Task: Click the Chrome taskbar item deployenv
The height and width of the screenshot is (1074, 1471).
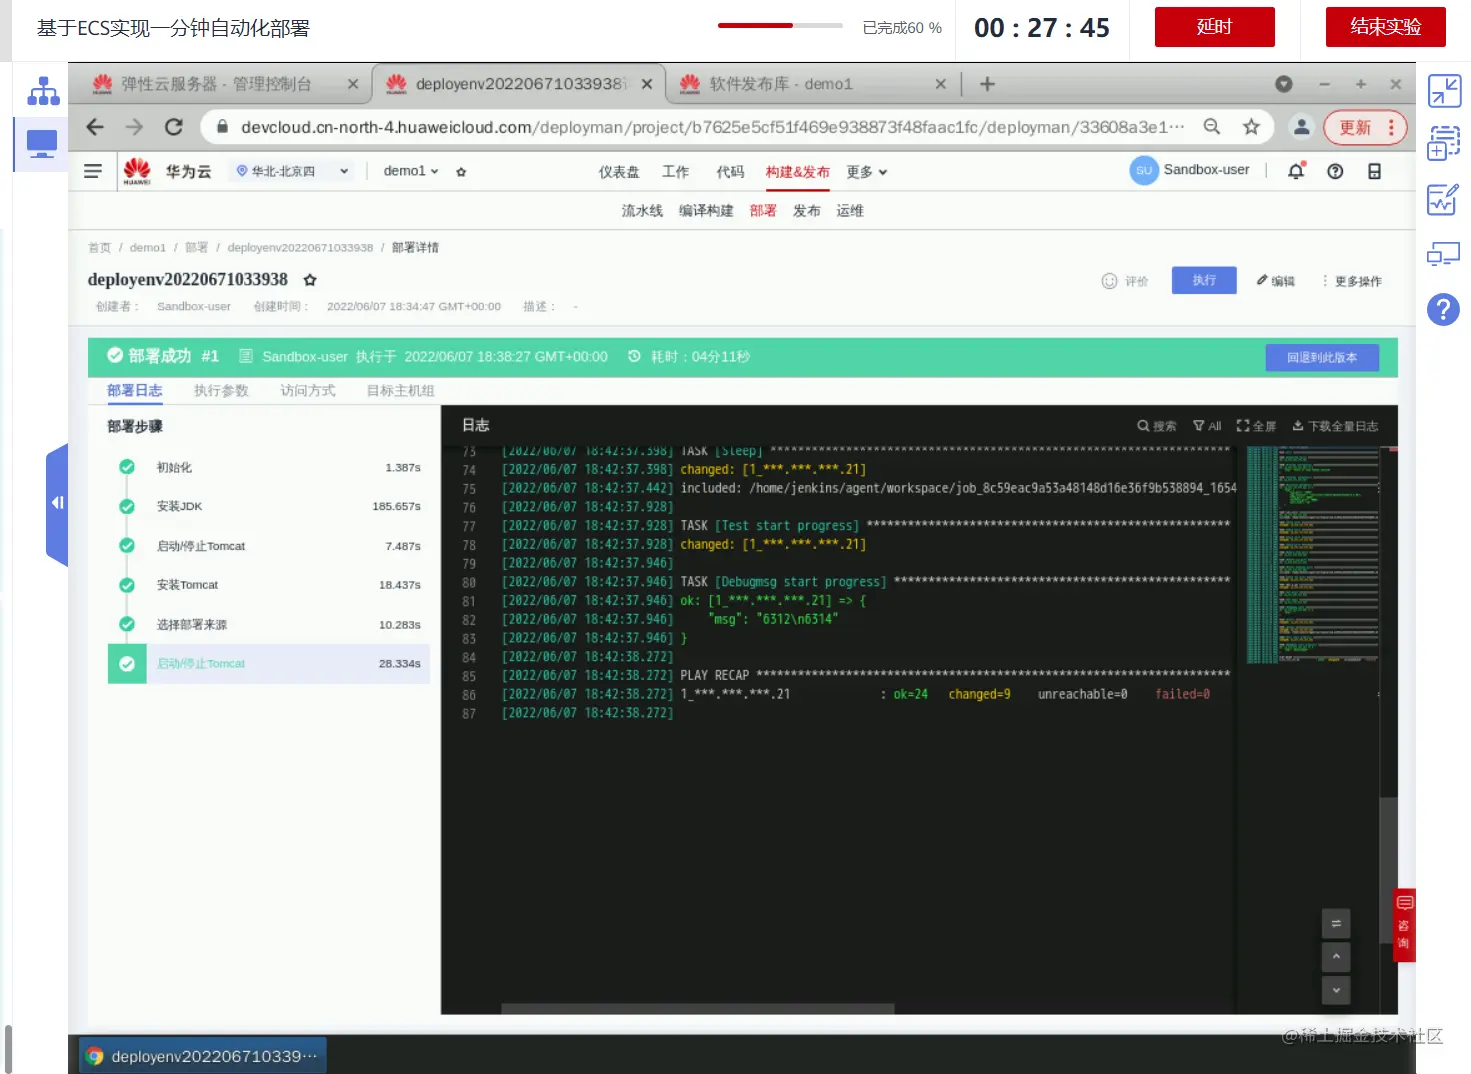Action: click(203, 1056)
